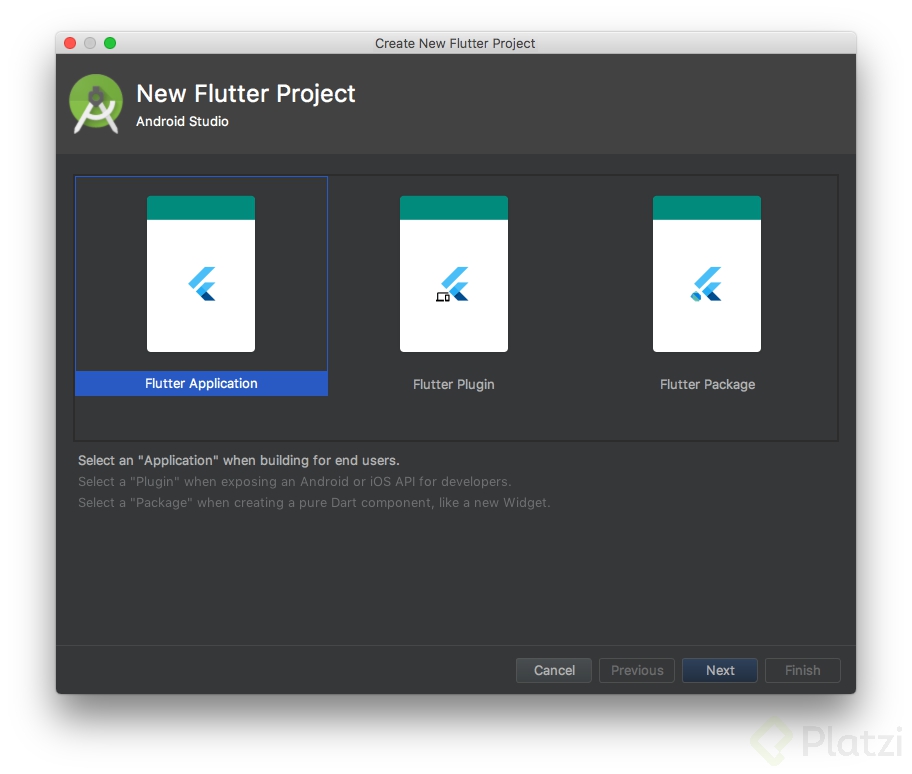Click the Android Studio logo in the header
This screenshot has height=774, width=912.
[x=95, y=103]
